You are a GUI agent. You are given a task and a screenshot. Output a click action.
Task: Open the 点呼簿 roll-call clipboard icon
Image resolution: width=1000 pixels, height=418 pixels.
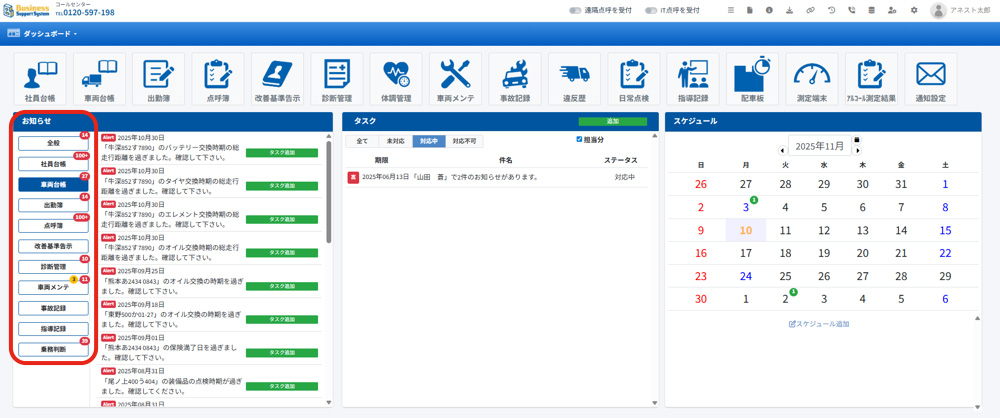click(x=217, y=80)
